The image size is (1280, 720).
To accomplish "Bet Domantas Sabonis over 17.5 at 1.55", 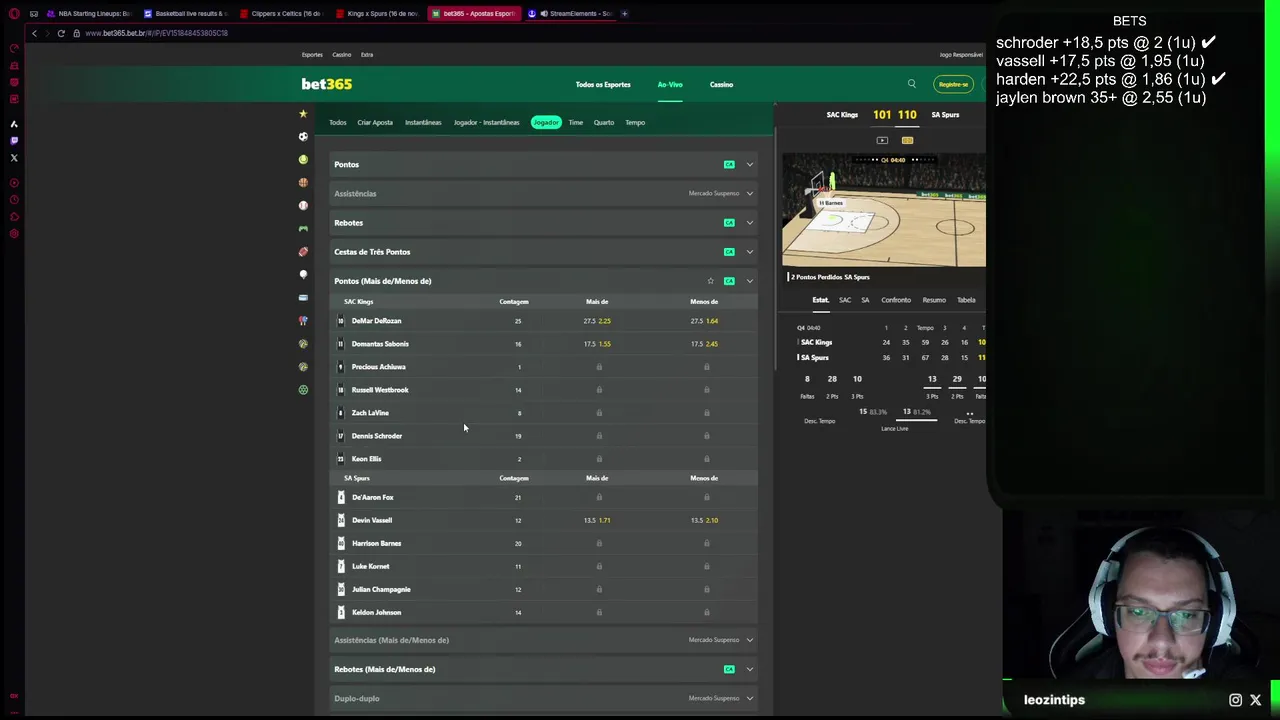I will pyautogui.click(x=597, y=344).
